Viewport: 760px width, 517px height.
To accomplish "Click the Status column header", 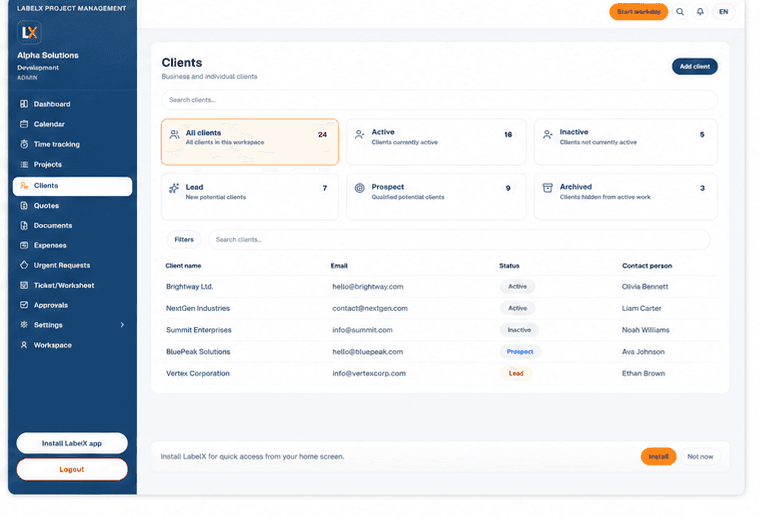I will 509,266.
